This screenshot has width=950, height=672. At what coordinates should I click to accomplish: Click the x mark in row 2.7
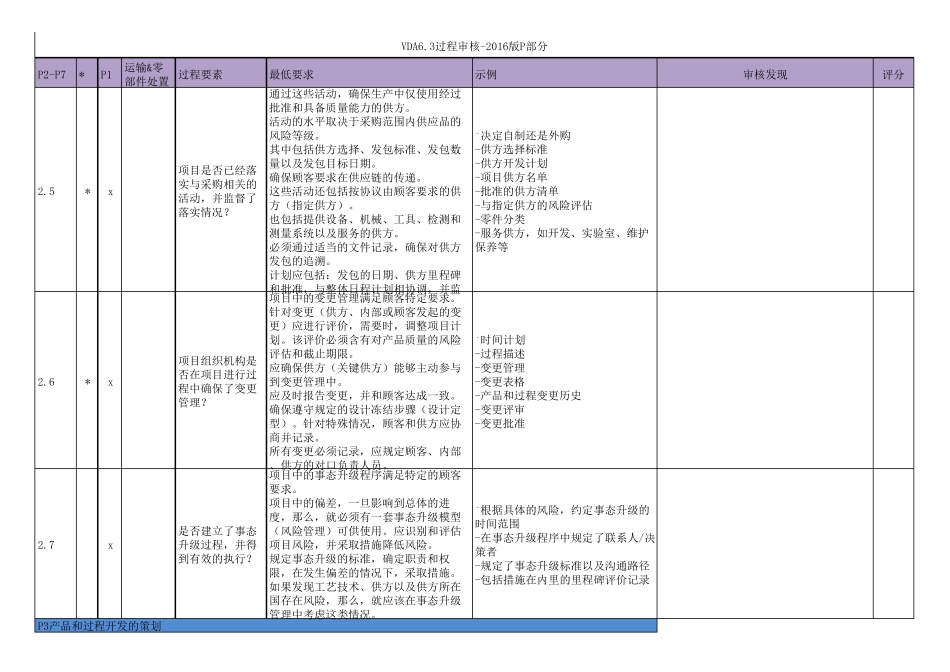coord(110,545)
